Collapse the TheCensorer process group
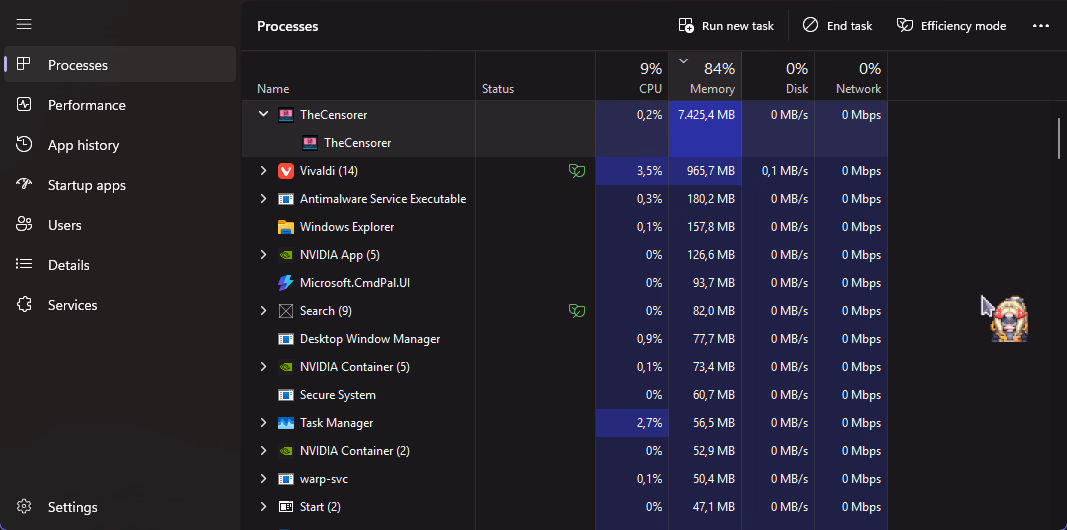Image resolution: width=1067 pixels, height=530 pixels. 263,114
